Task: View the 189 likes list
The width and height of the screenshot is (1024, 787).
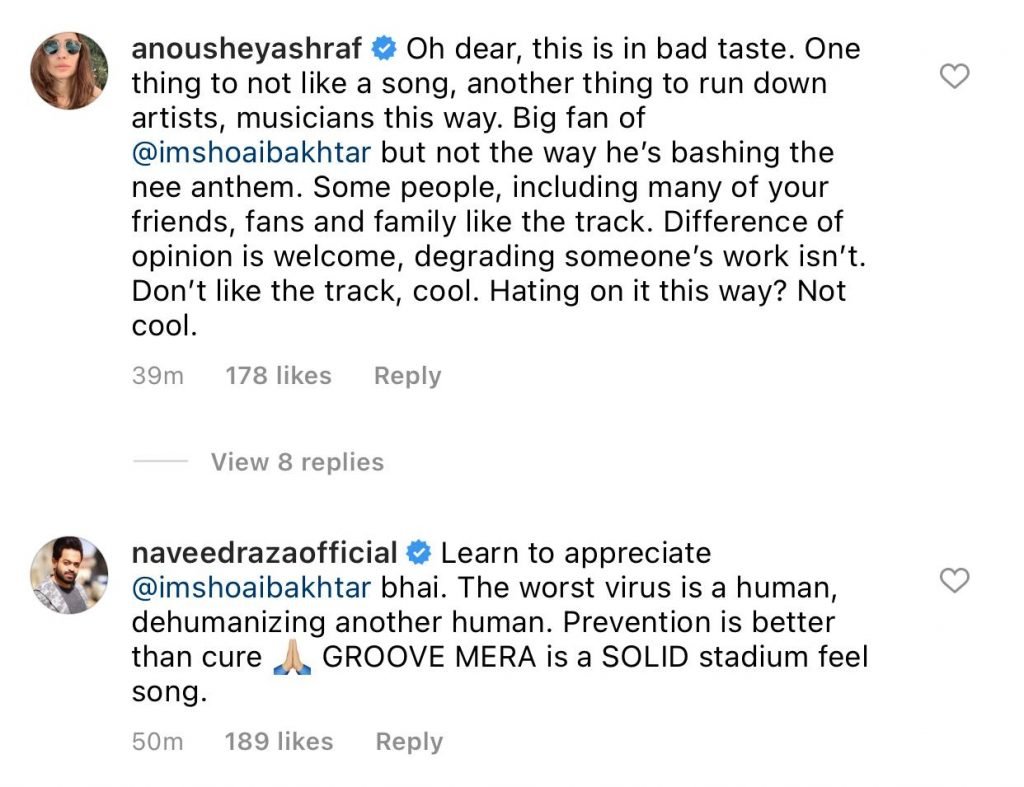Action: [x=278, y=742]
